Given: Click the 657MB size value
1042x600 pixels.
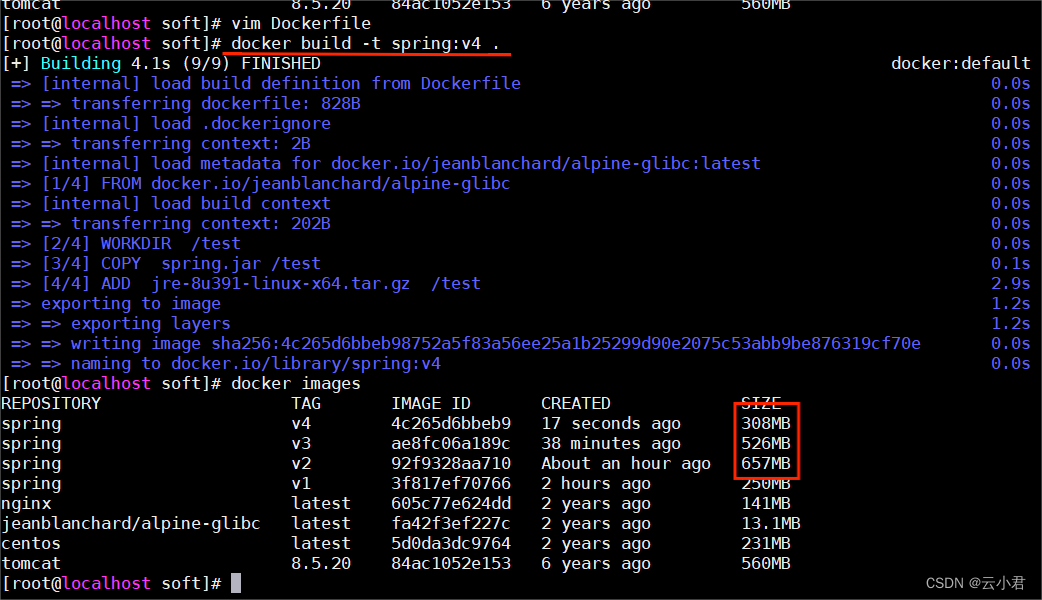Looking at the screenshot, I should (766, 464).
